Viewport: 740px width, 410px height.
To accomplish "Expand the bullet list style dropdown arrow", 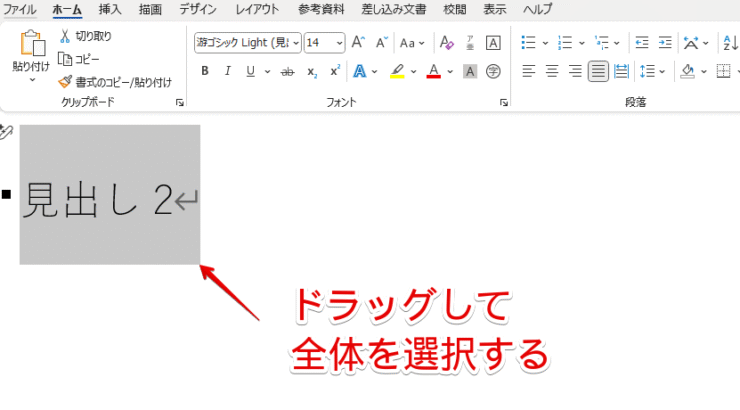I will (x=545, y=43).
